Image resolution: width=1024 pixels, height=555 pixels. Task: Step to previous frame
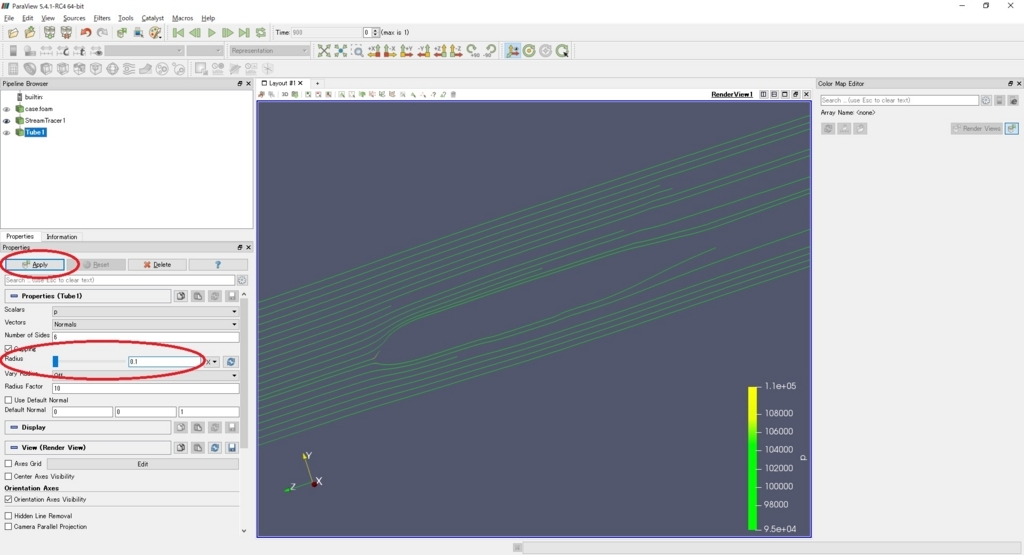tap(195, 33)
